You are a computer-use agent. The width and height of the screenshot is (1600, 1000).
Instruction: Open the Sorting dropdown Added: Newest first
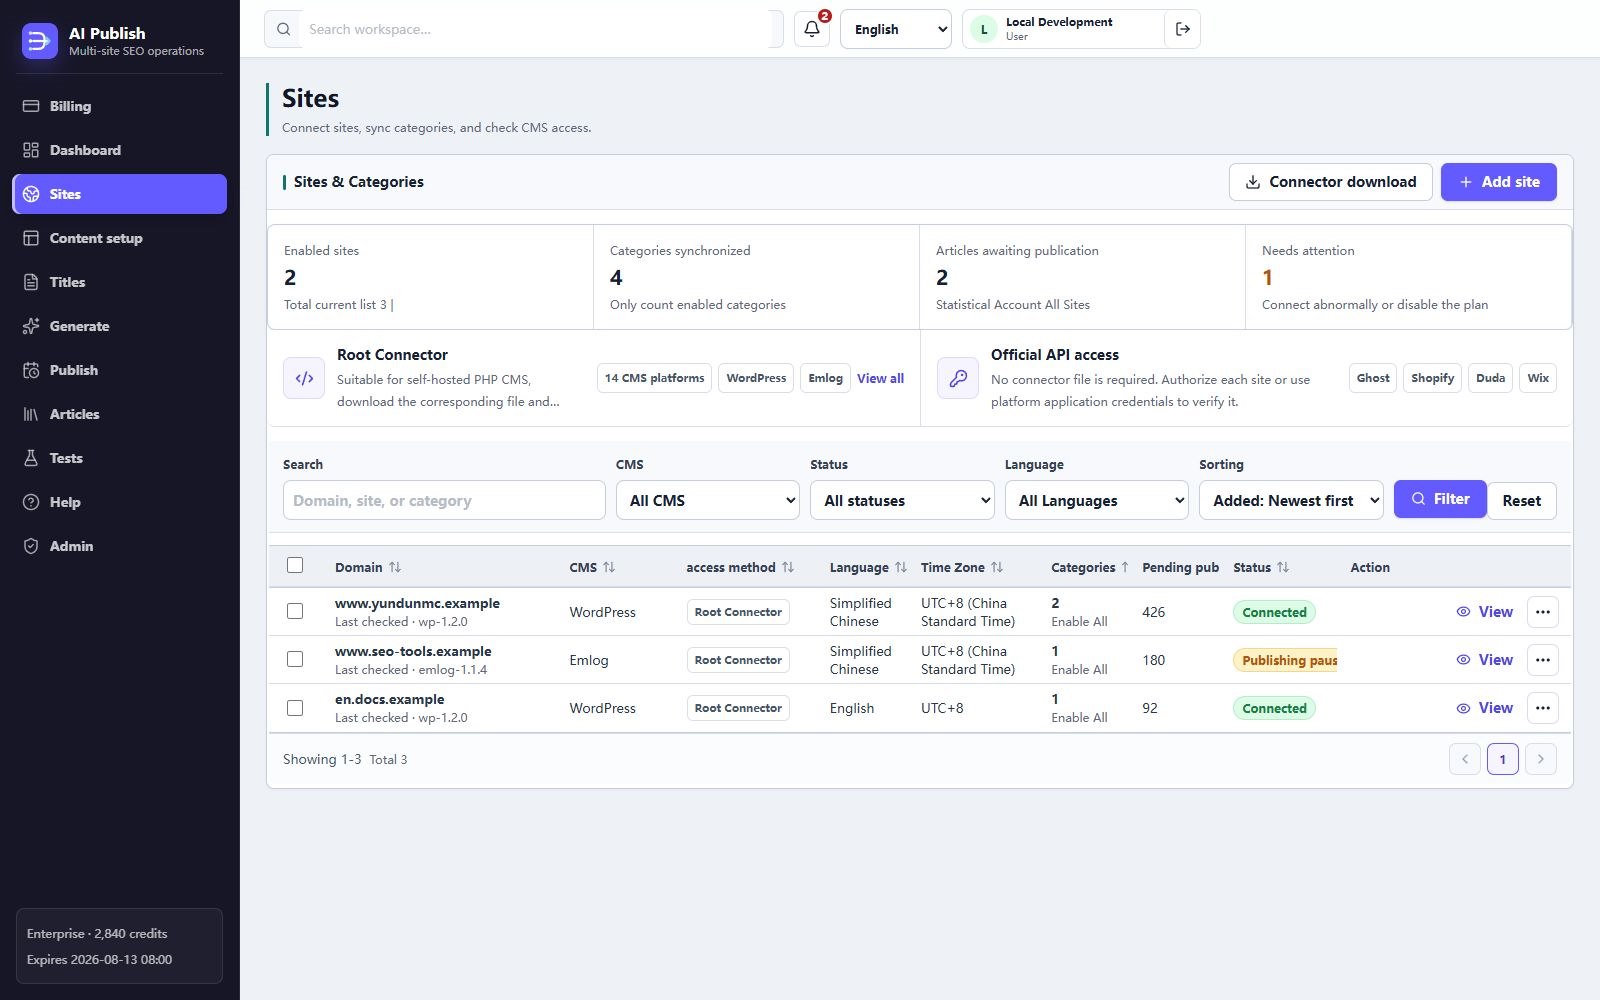(1291, 500)
